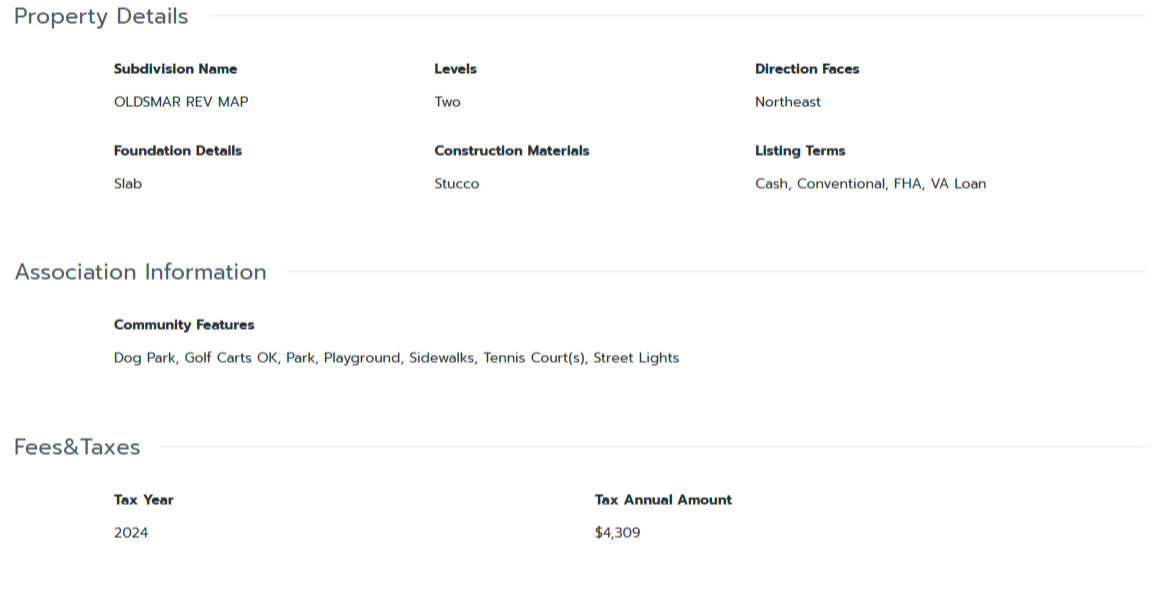Select the Slab foundation value
The width and height of the screenshot is (1156, 608).
pos(128,184)
